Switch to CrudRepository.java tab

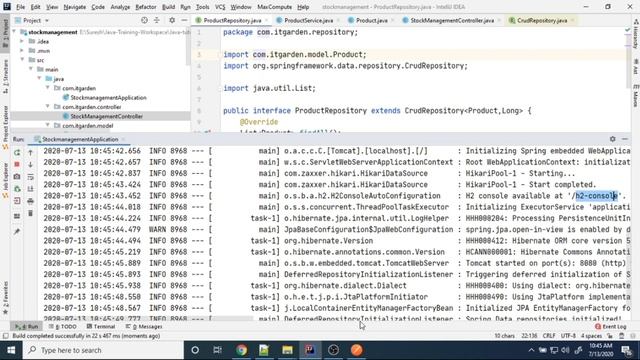pyautogui.click(x=542, y=20)
